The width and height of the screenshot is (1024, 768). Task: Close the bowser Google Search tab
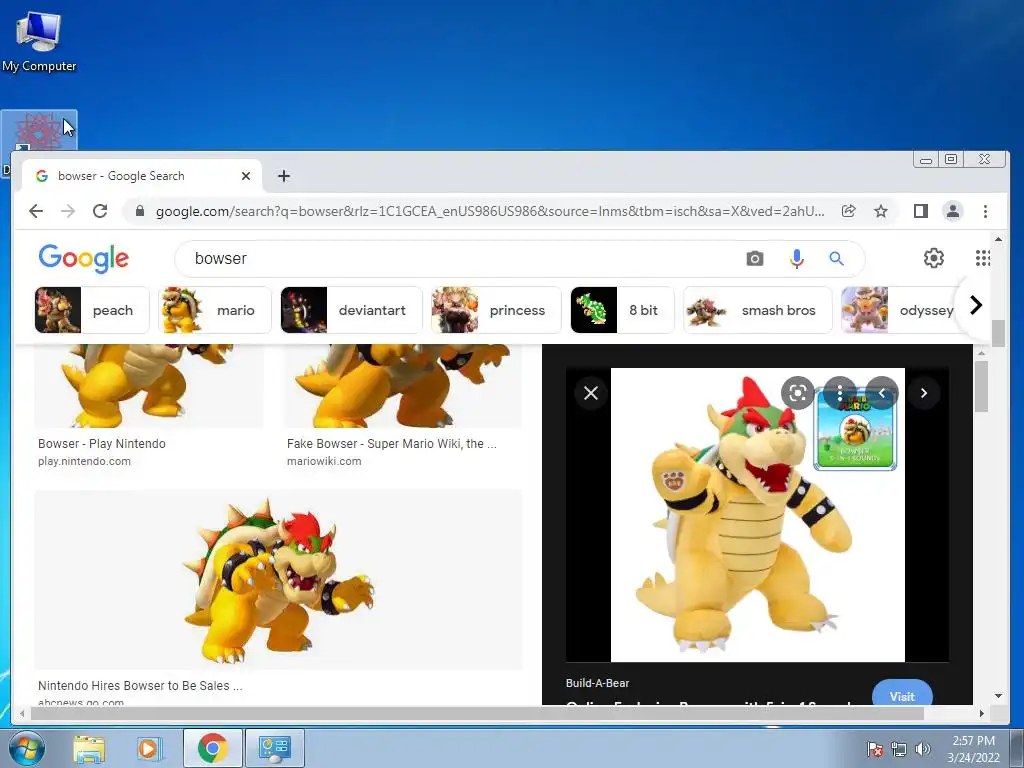tap(246, 176)
